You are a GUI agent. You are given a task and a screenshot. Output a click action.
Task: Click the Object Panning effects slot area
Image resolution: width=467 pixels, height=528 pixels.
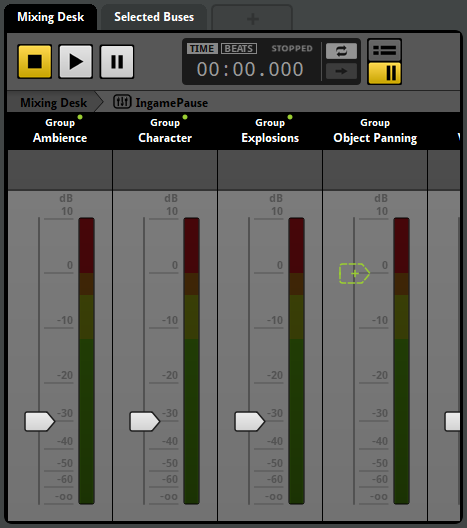click(x=375, y=170)
